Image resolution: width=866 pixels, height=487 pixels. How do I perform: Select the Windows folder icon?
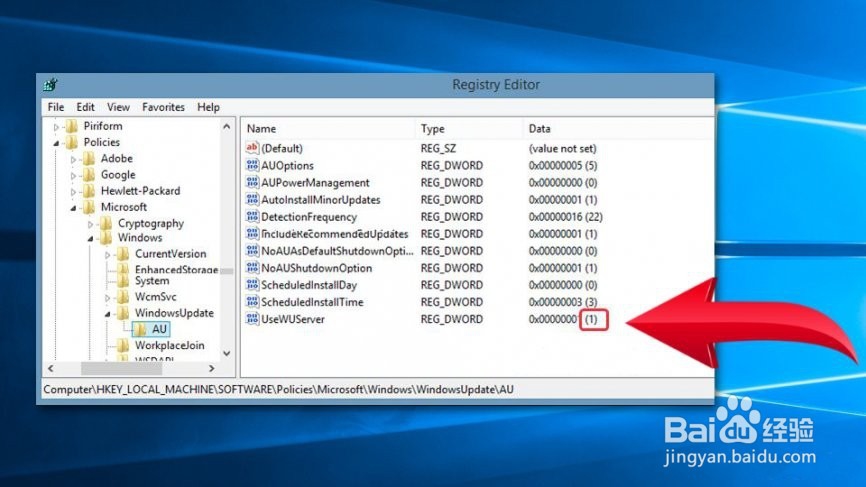tap(106, 237)
